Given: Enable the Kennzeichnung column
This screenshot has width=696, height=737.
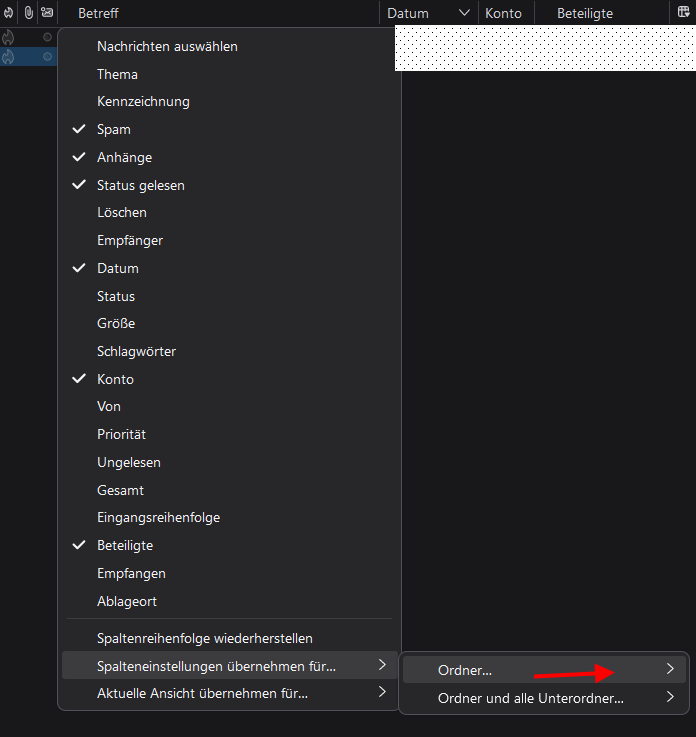Looking at the screenshot, I should click(x=229, y=102).
